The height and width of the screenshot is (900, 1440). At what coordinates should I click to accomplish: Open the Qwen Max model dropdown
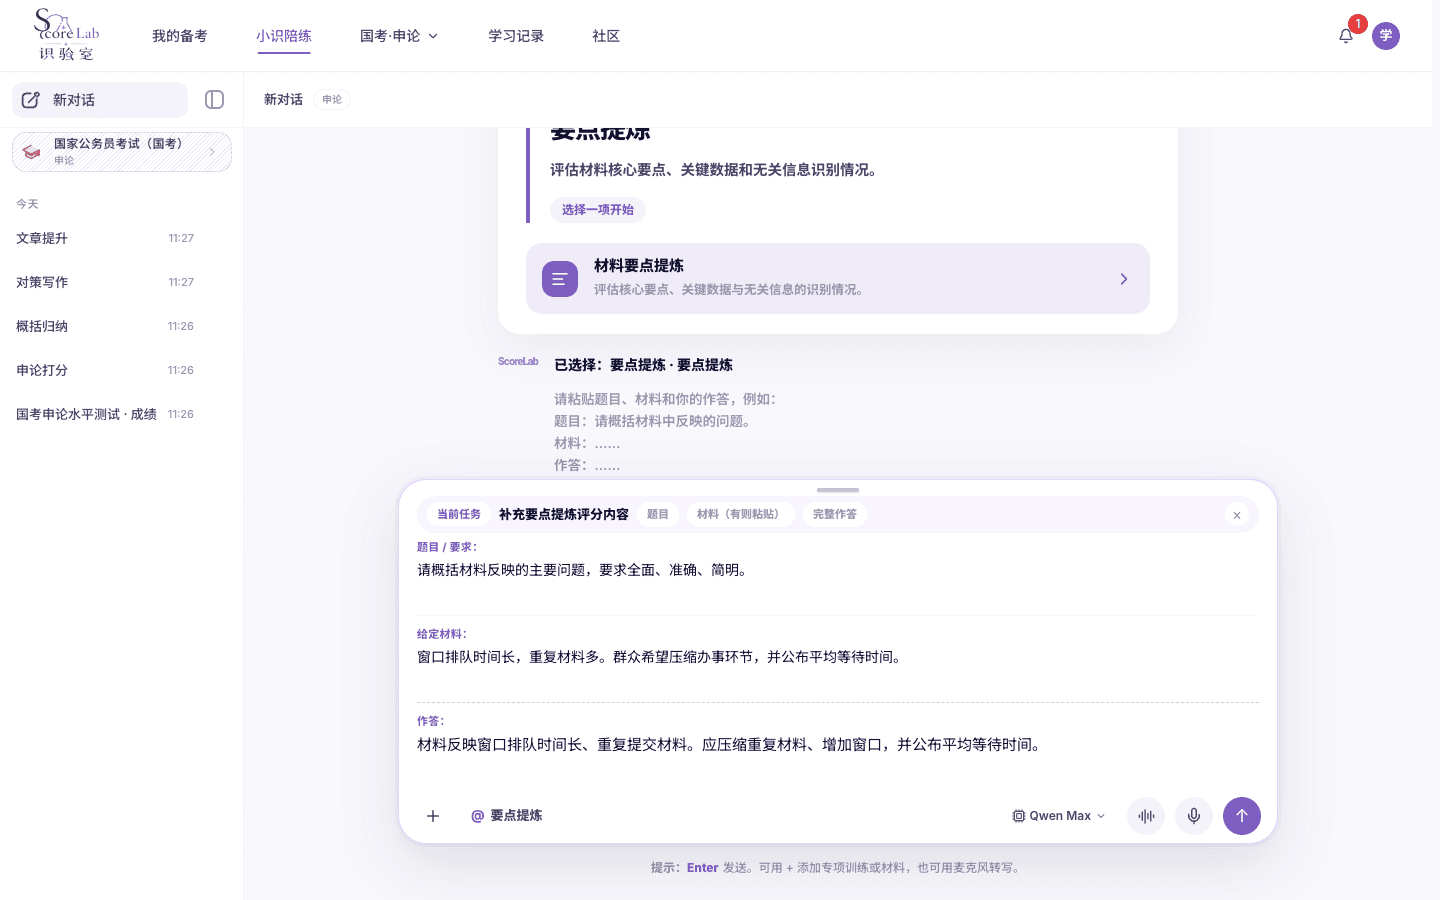(x=1059, y=816)
